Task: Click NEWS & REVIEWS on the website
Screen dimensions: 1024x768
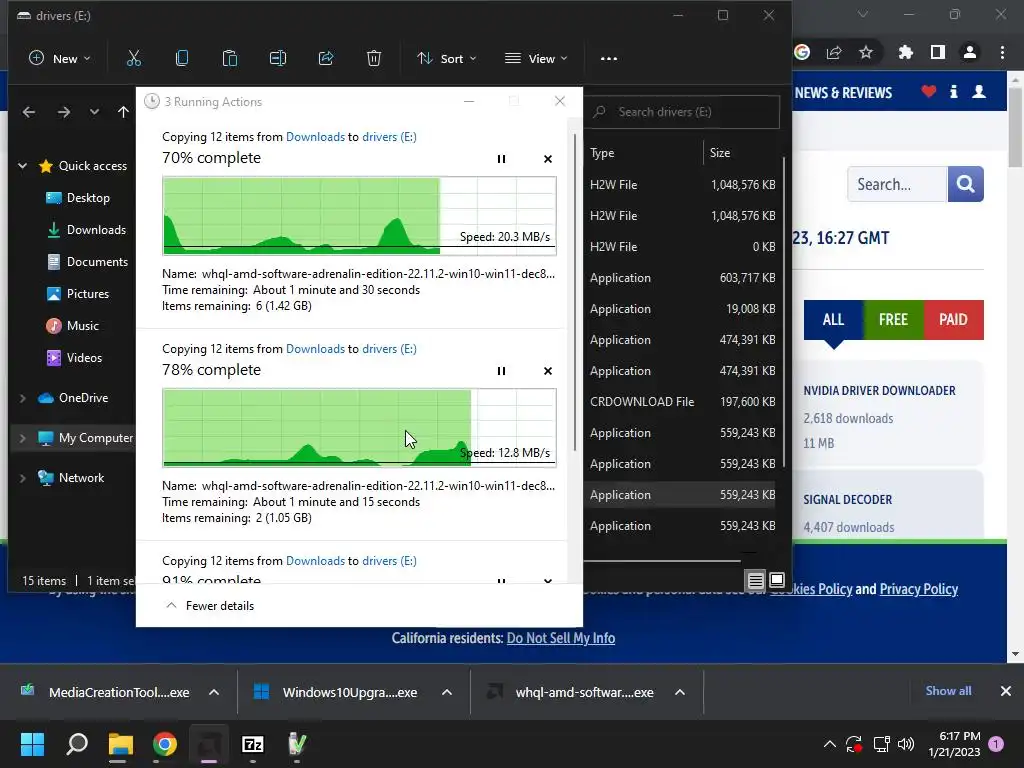Action: point(843,93)
